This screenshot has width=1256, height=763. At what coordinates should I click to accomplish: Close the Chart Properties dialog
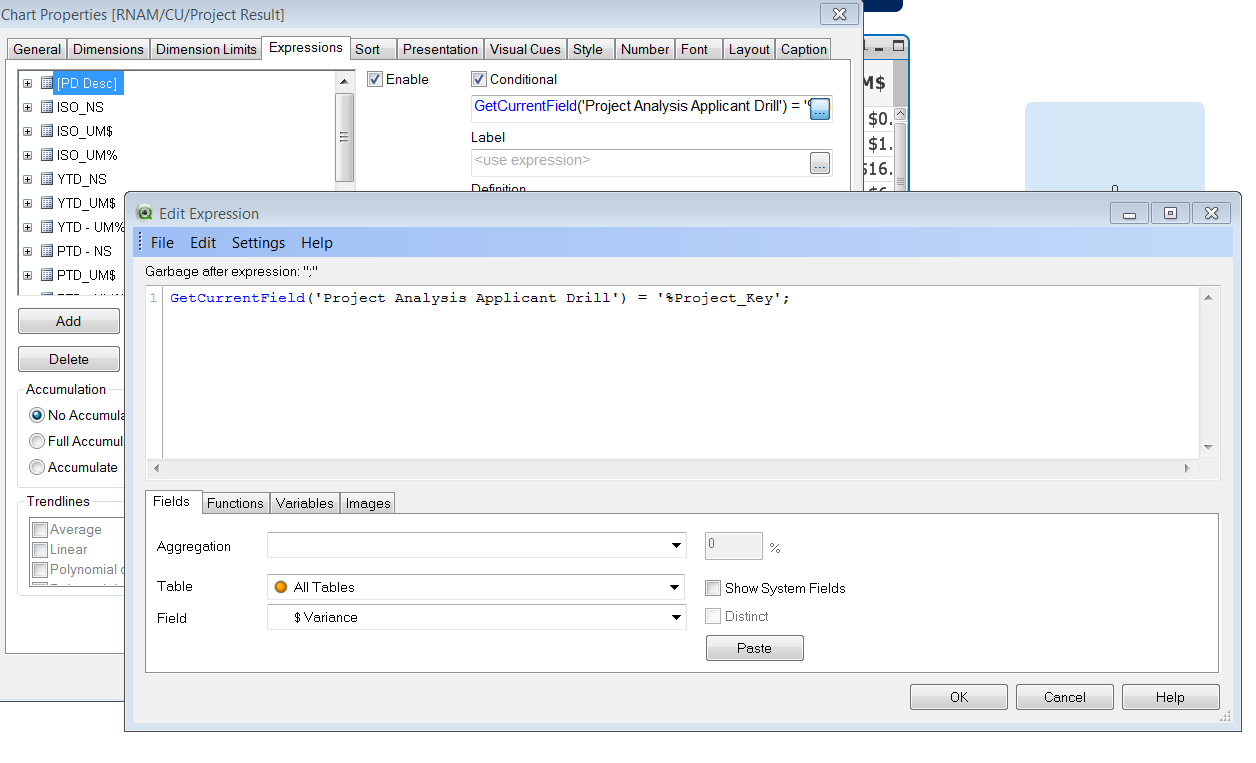pyautogui.click(x=838, y=13)
